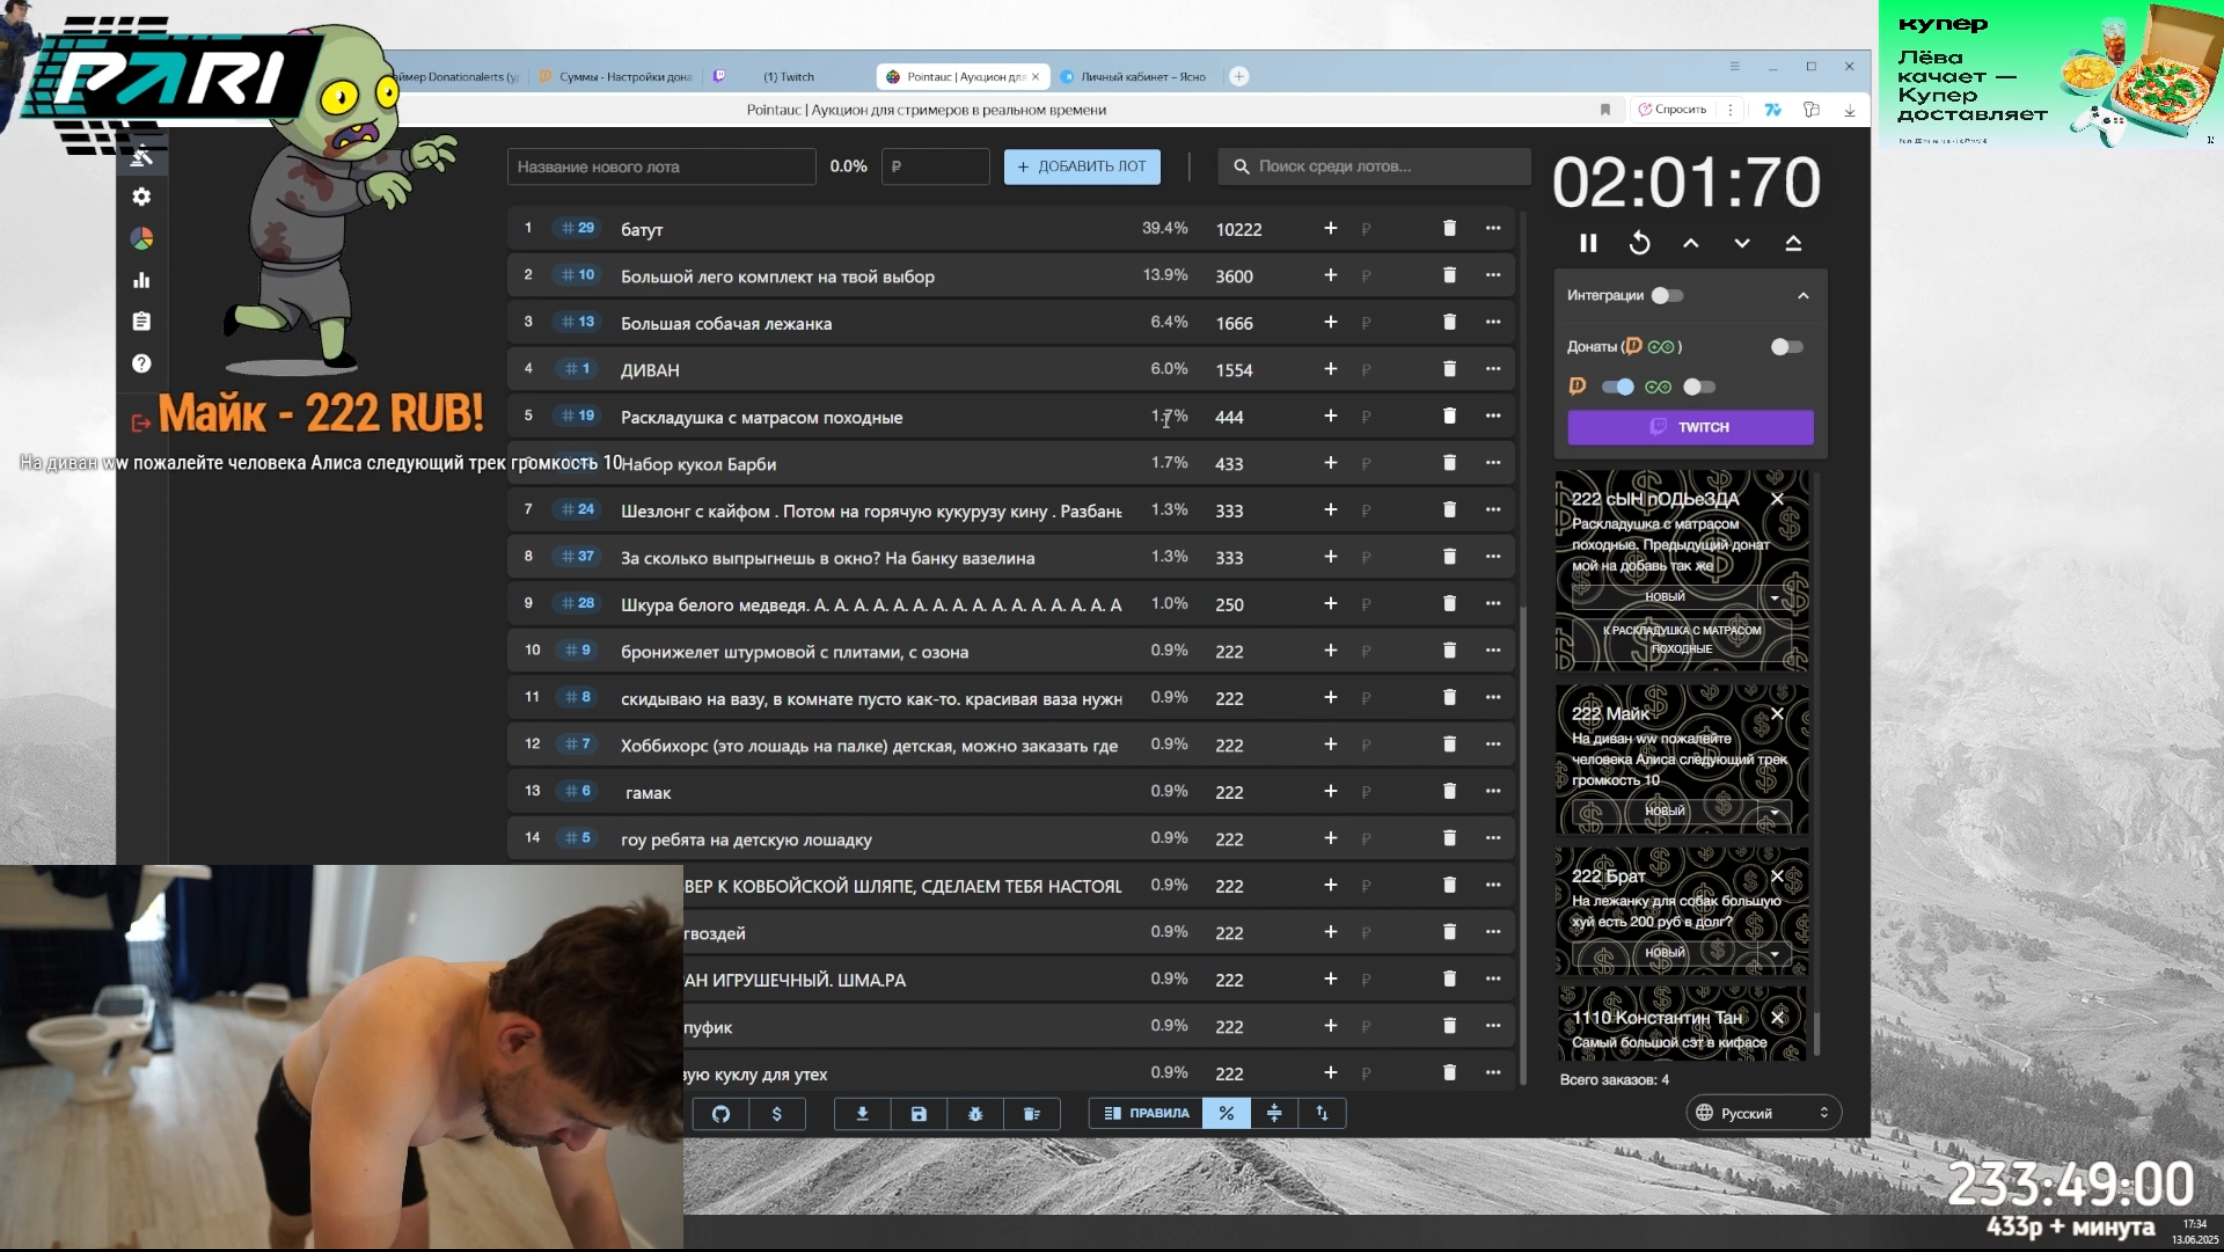
Task: Toggle the Интеграции switch
Action: 1667,295
